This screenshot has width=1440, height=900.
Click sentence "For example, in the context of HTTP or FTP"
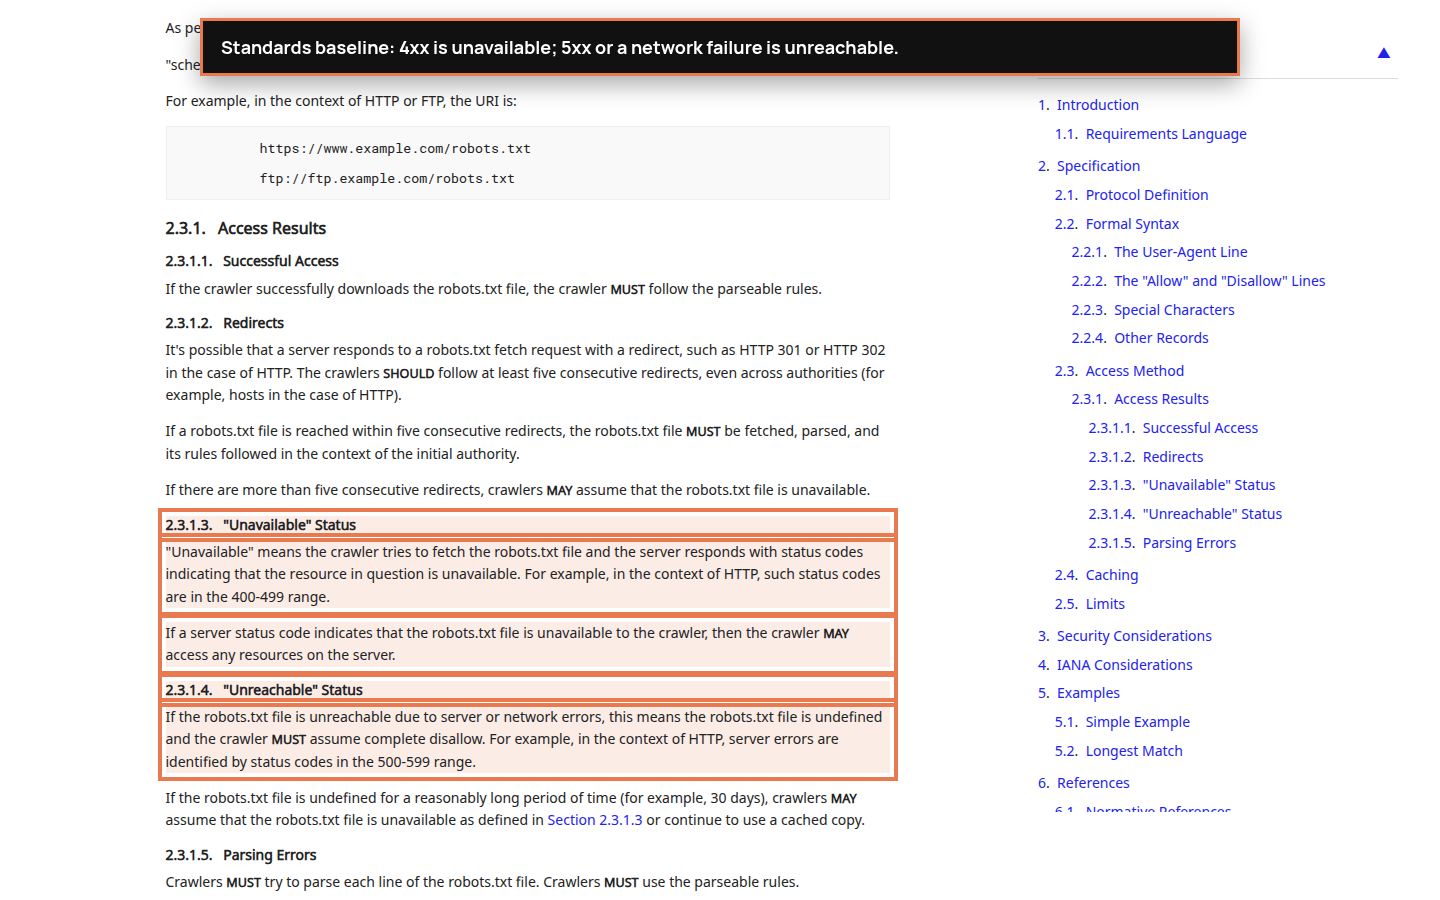click(341, 101)
